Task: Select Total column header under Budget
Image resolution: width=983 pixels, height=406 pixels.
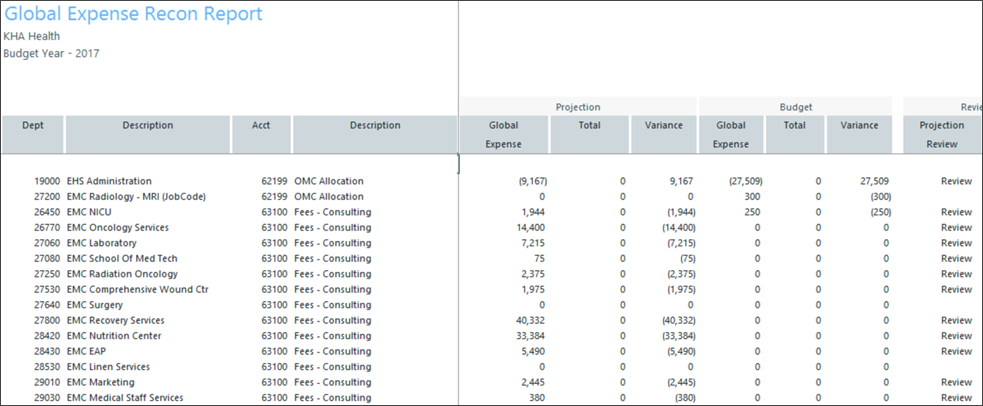Action: pyautogui.click(x=794, y=126)
